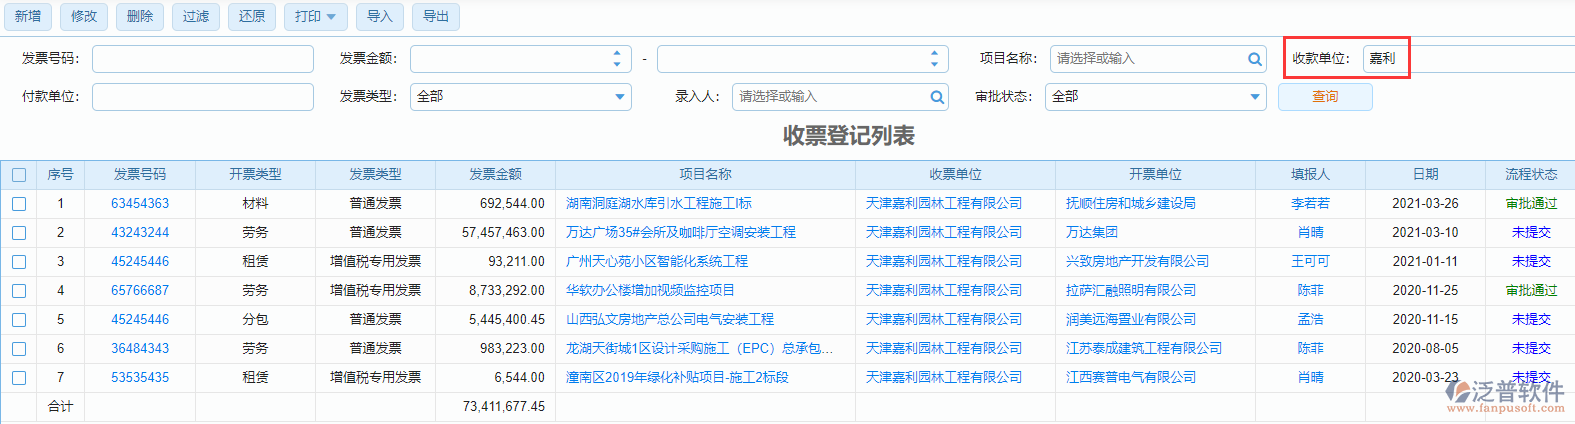Click search icon in 项目名称 field
Image resolution: width=1575 pixels, height=424 pixels.
[x=1254, y=59]
